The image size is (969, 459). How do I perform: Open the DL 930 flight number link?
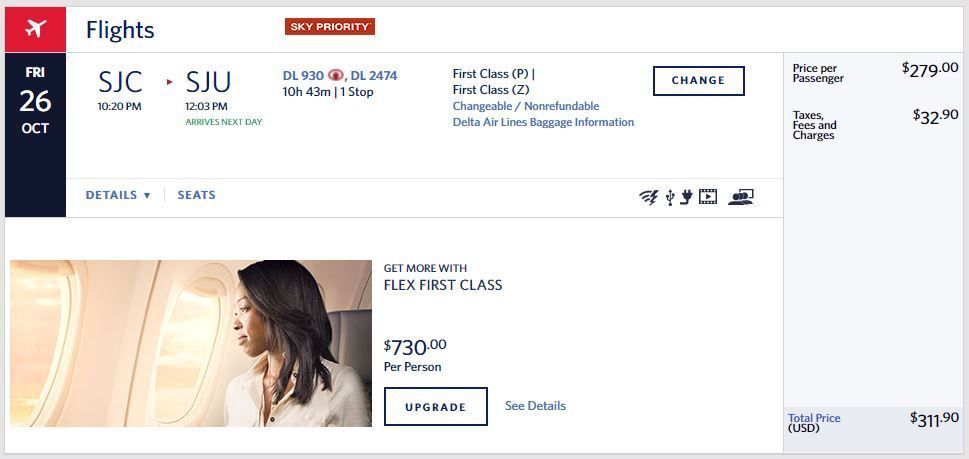304,75
